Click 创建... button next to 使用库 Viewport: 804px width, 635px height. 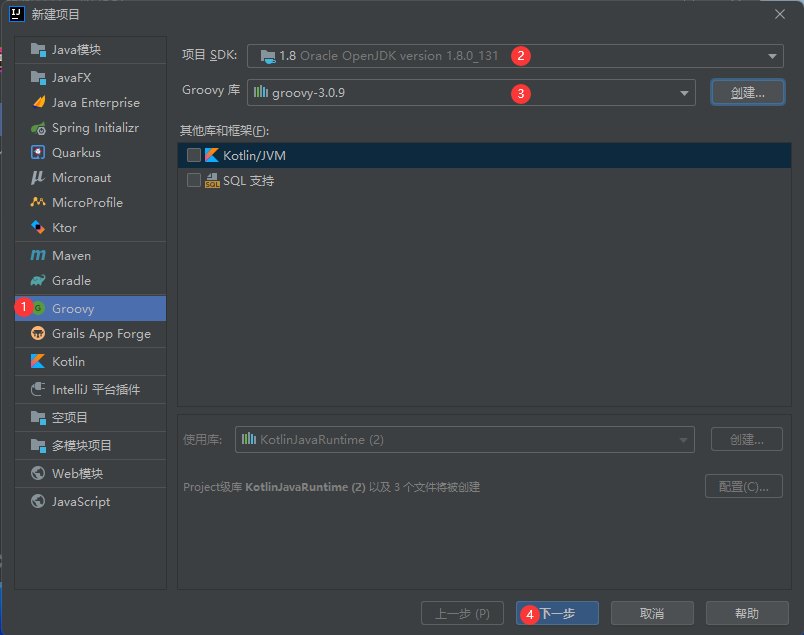(x=747, y=440)
